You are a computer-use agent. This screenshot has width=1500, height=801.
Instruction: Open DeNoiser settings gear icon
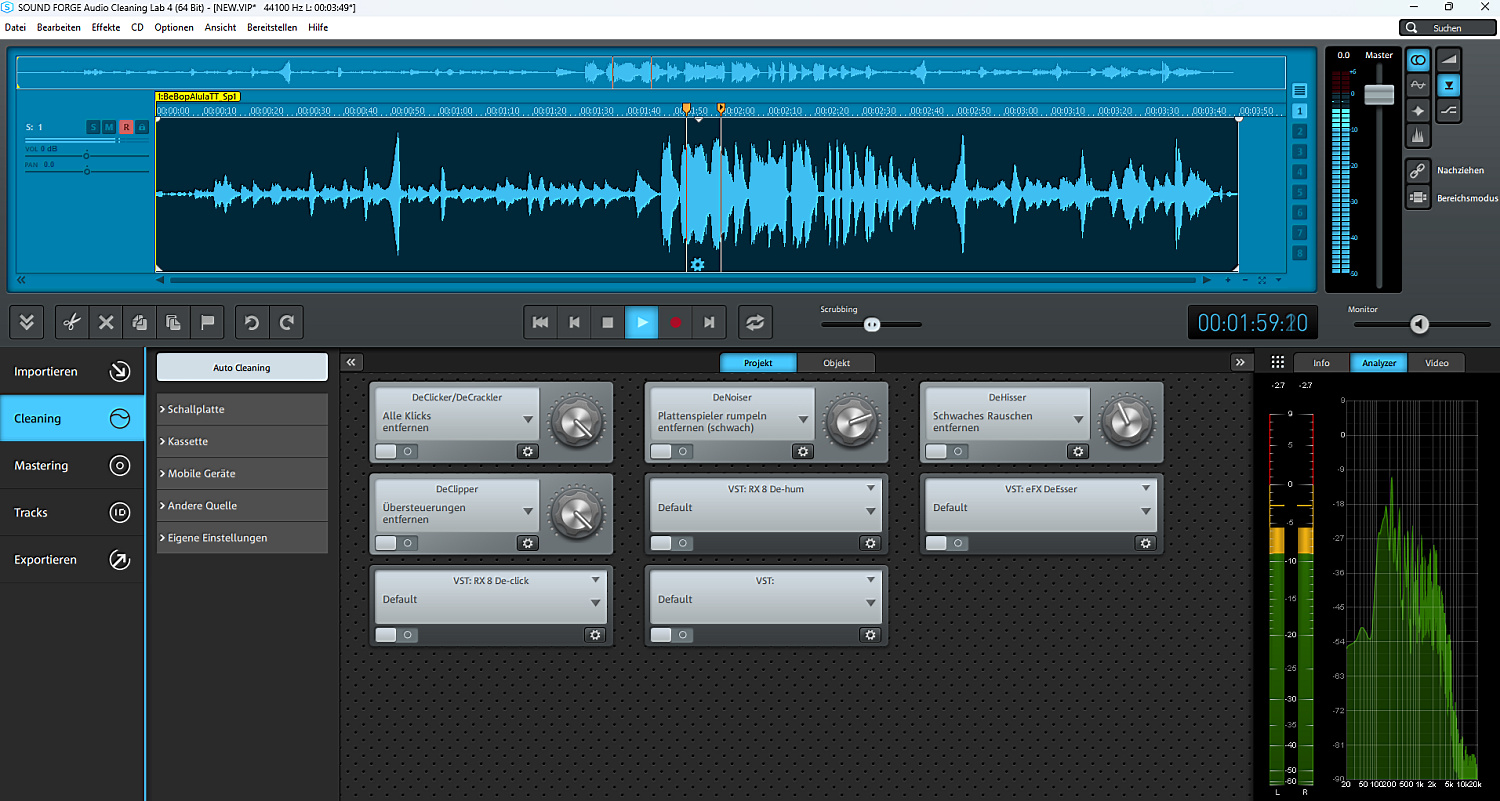click(x=802, y=451)
